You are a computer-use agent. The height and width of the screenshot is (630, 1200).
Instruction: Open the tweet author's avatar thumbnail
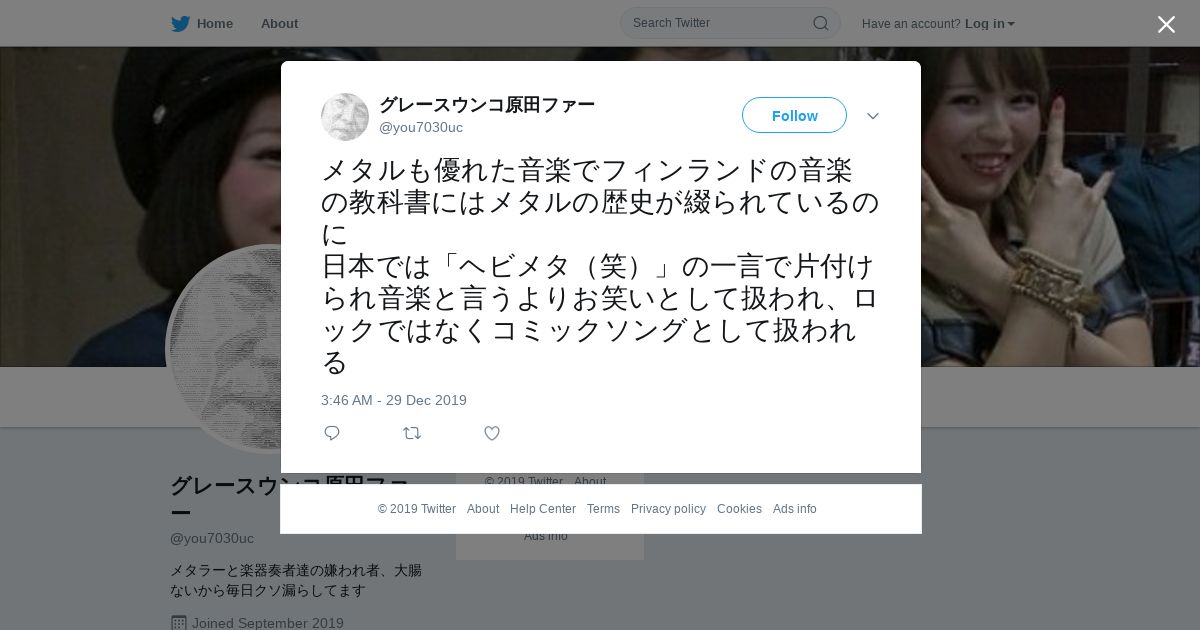pyautogui.click(x=345, y=117)
